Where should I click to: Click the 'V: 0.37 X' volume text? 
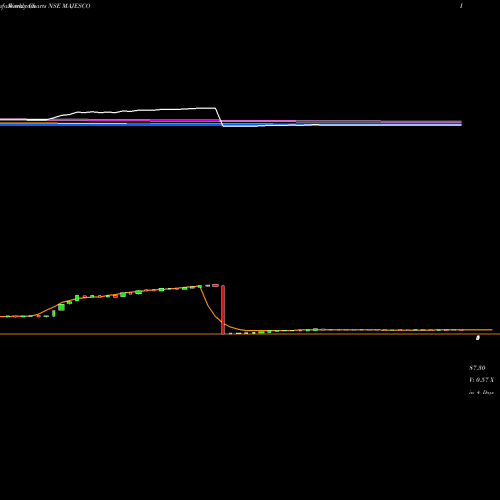pos(481,380)
